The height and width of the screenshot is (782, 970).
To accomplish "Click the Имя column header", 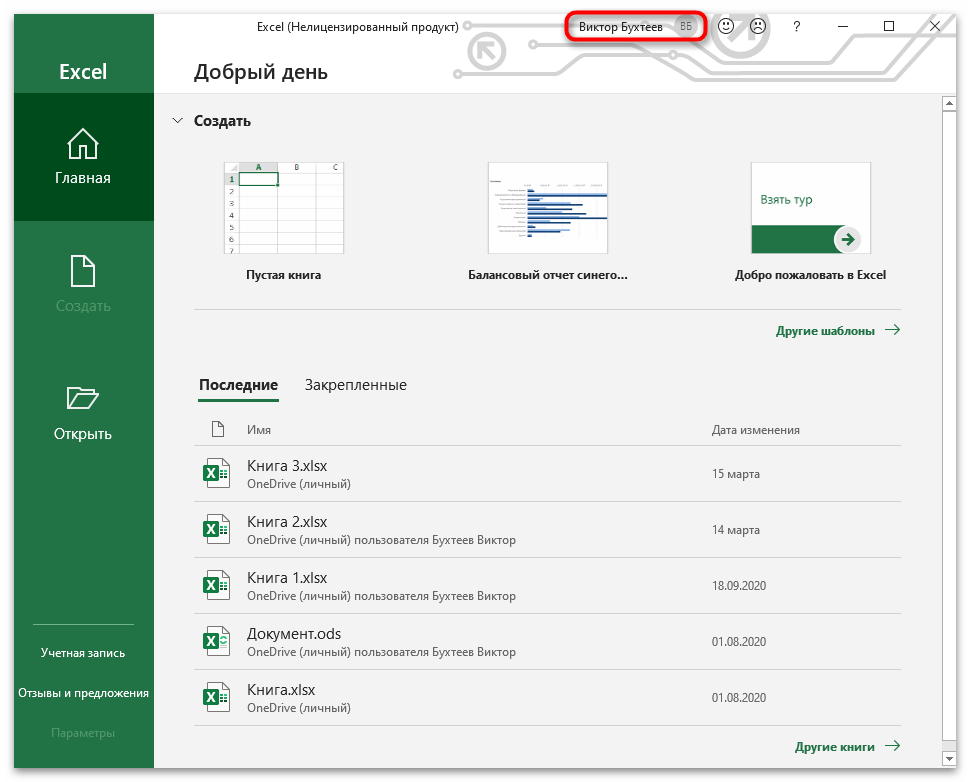I will (259, 429).
